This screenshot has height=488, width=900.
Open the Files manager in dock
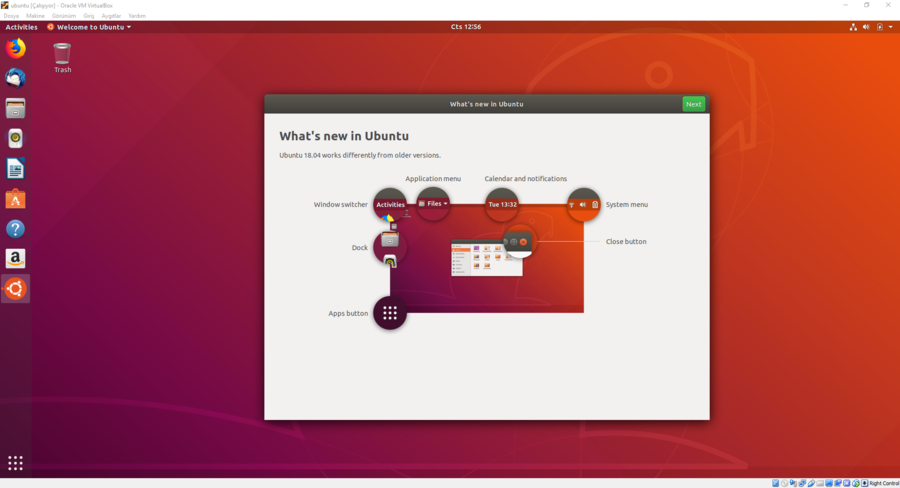coord(15,108)
